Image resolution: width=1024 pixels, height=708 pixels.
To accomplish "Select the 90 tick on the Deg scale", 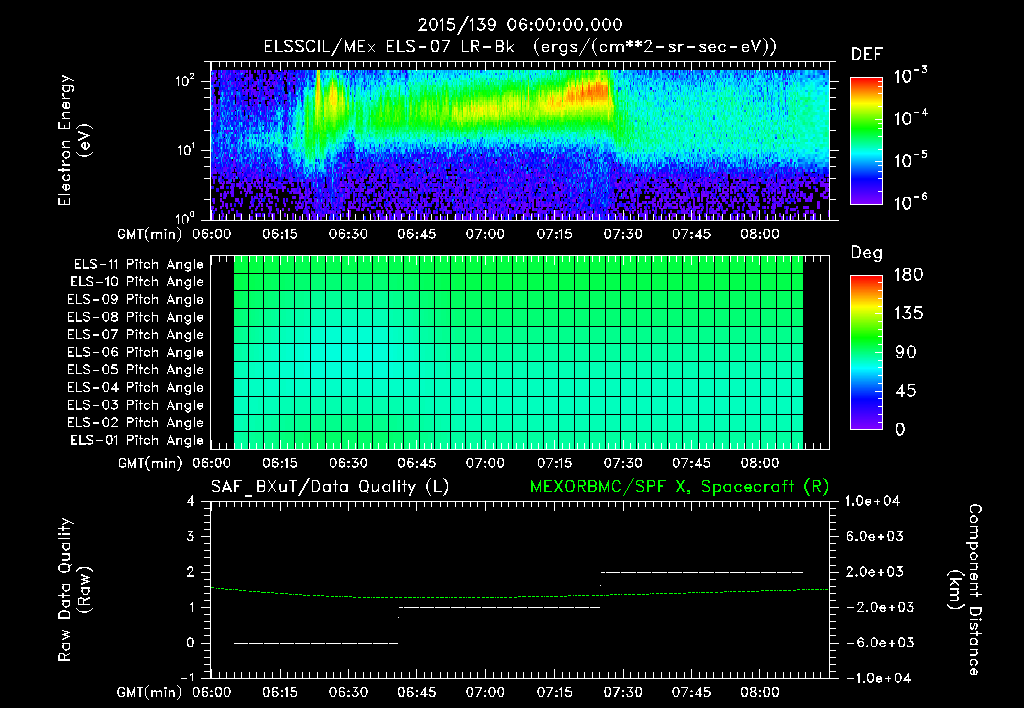I will click(x=906, y=353).
